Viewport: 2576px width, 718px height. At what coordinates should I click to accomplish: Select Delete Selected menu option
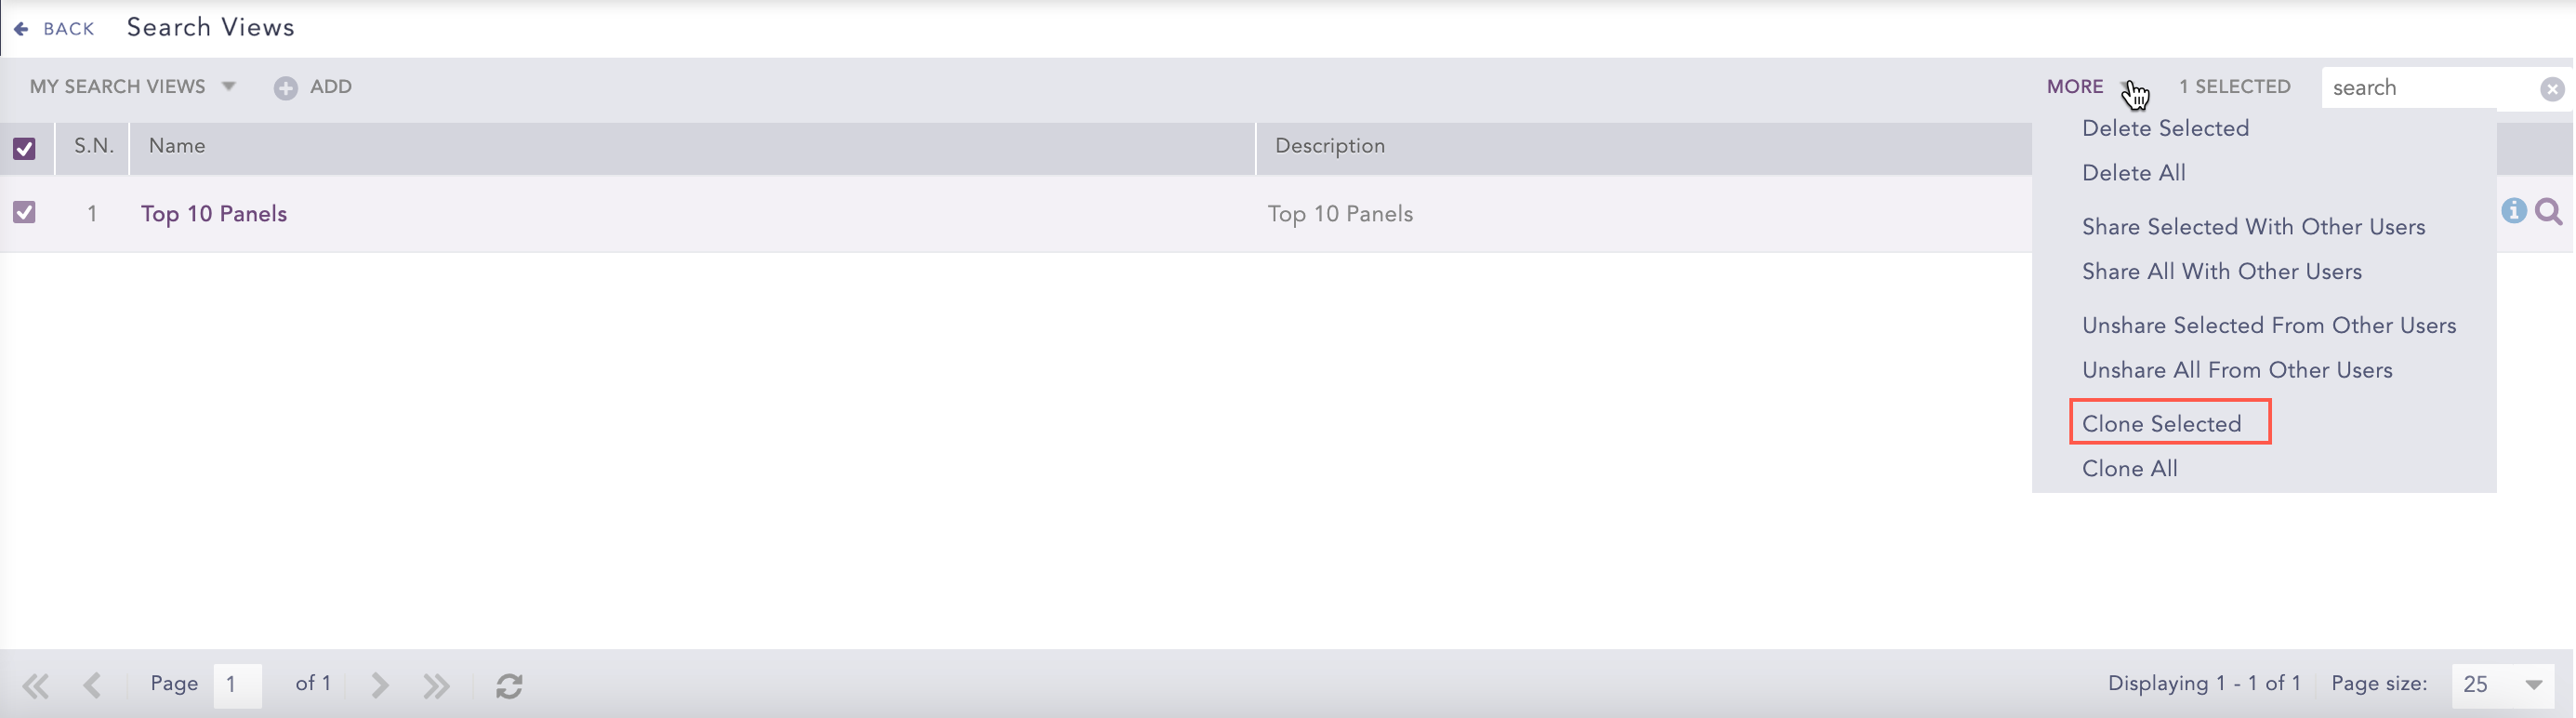[2165, 128]
